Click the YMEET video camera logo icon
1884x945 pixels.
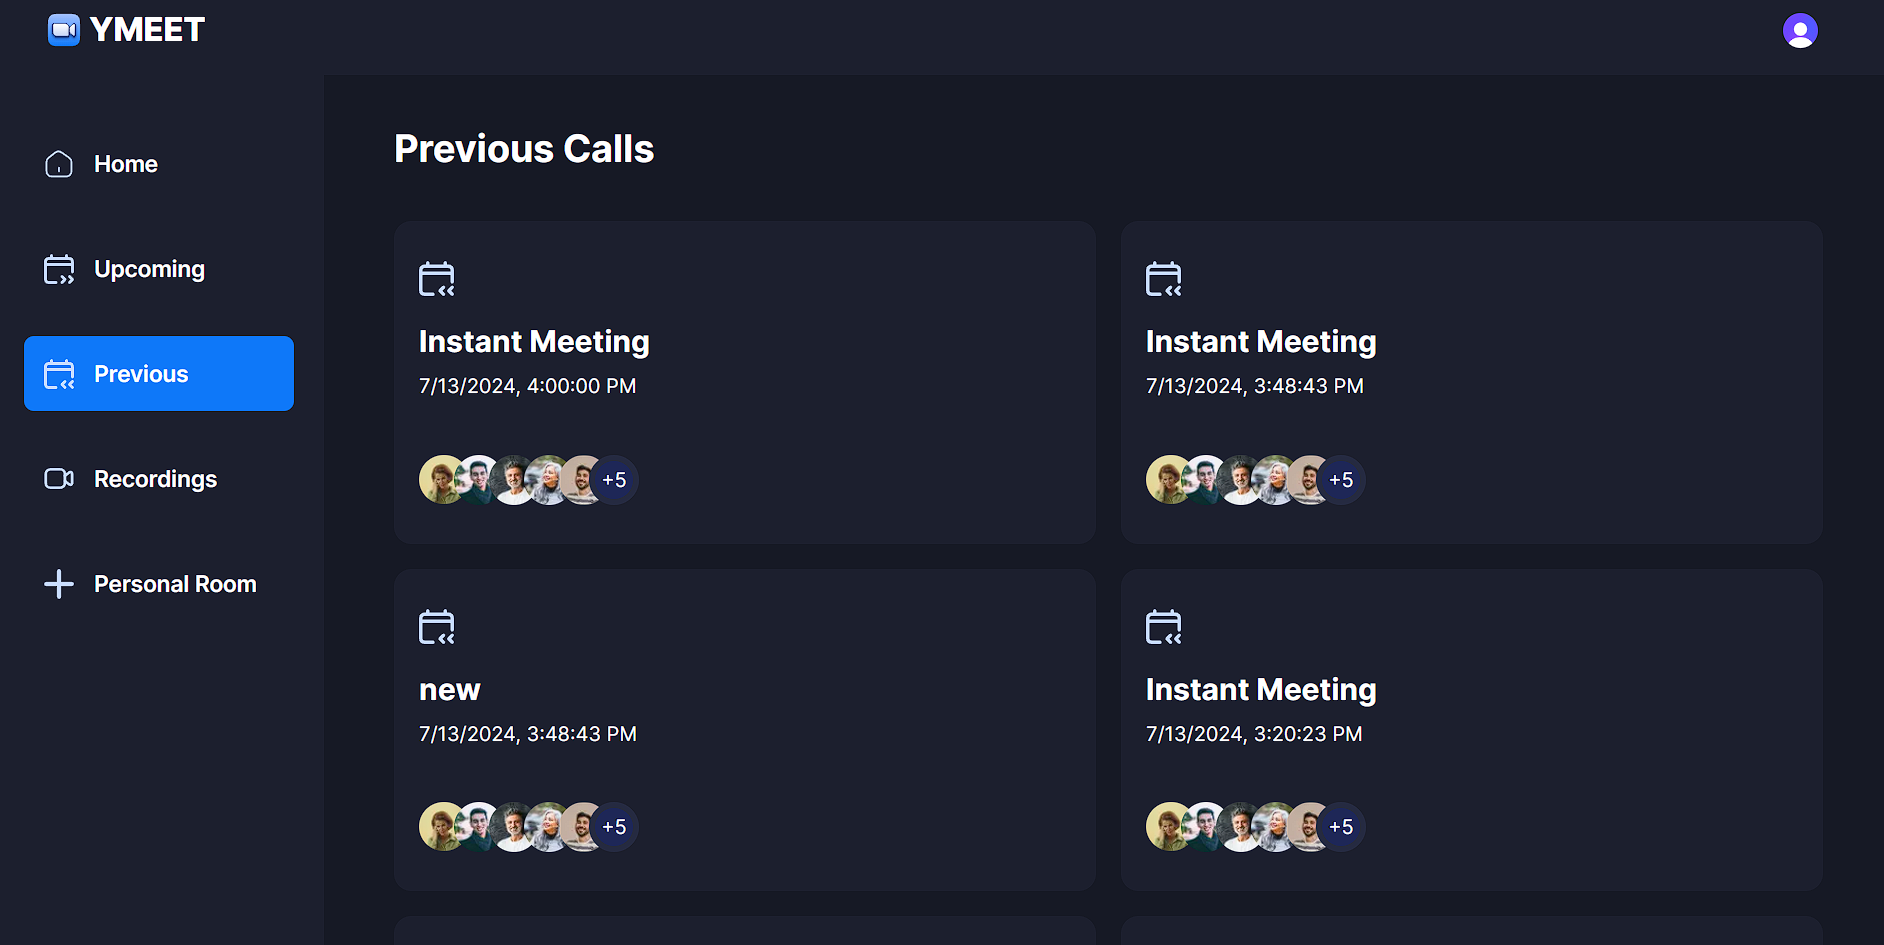pyautogui.click(x=64, y=30)
